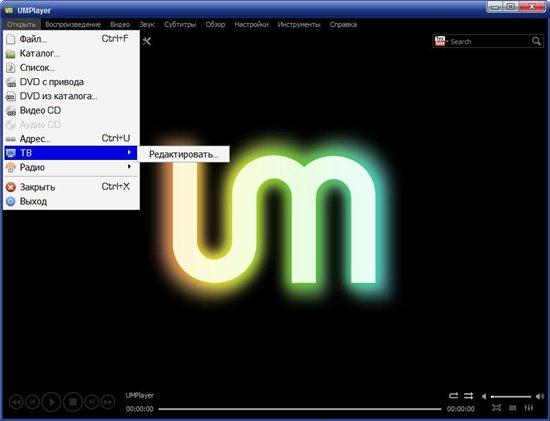This screenshot has height=421, width=550.
Task: Click the Закрыть menu item
Action: tap(71, 187)
